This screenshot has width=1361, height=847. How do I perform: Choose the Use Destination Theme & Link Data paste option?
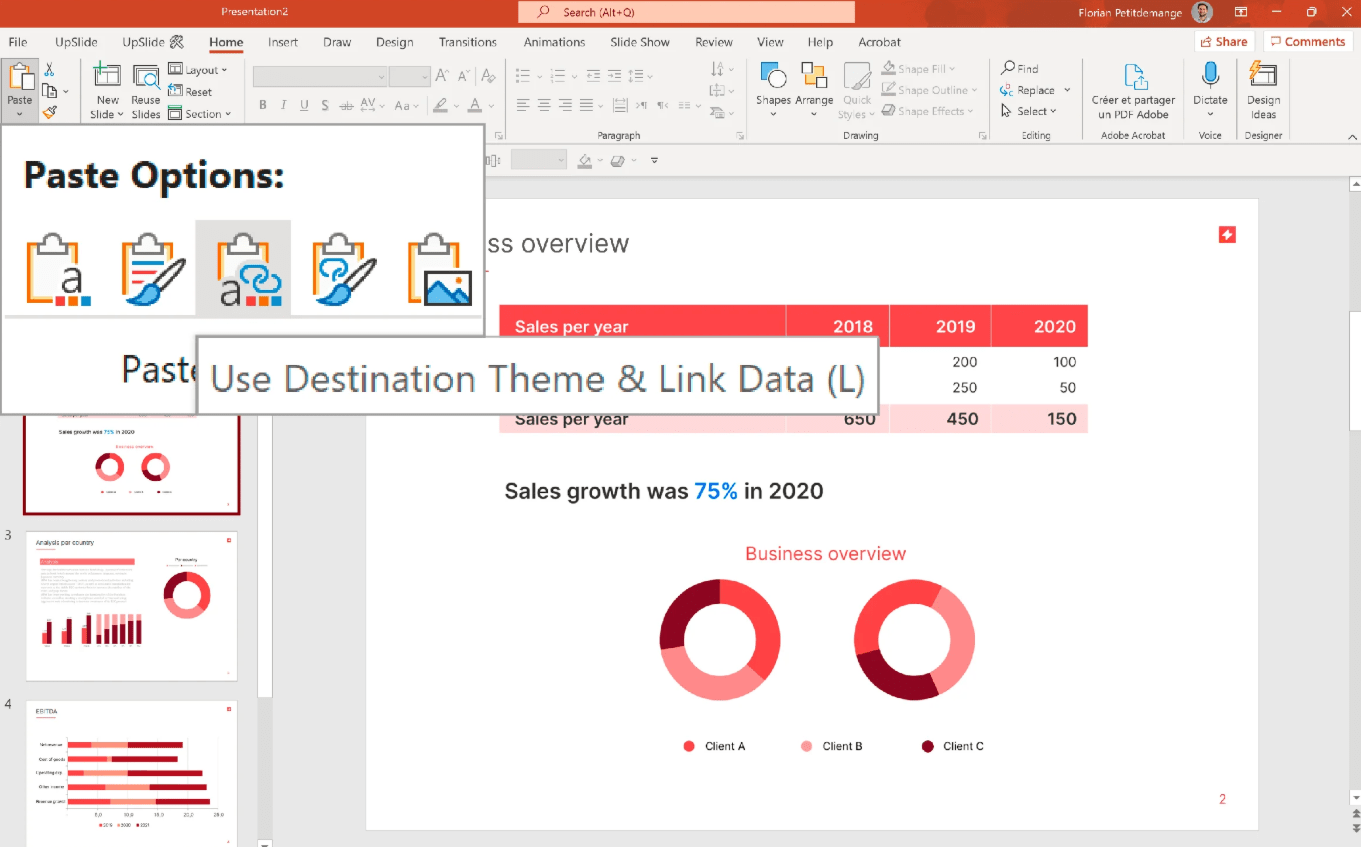[244, 268]
